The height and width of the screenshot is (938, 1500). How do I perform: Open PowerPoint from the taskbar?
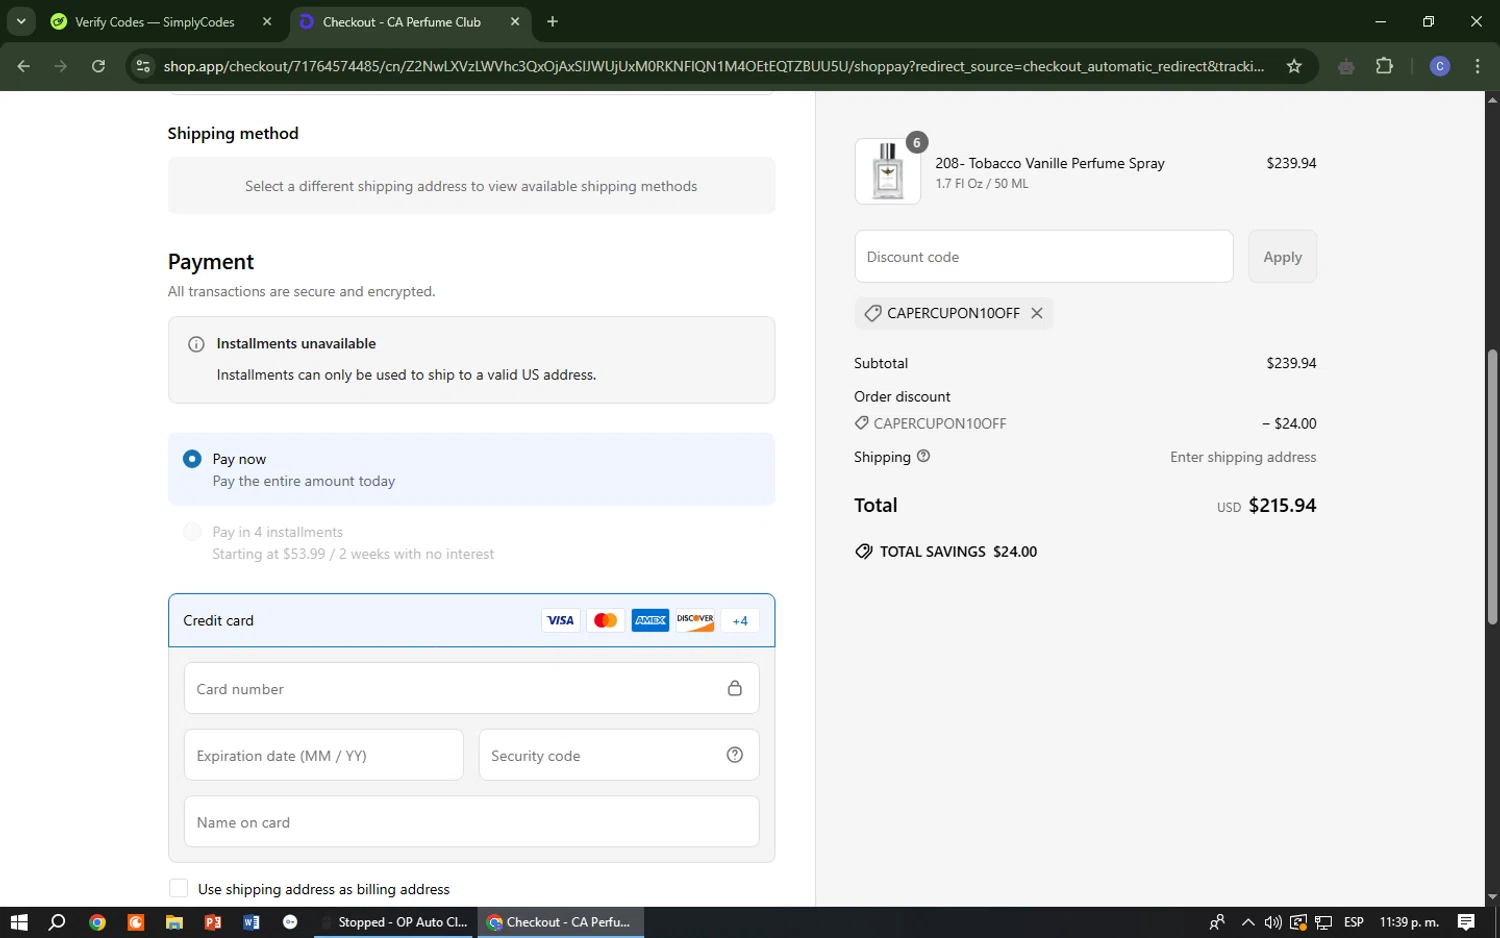[x=213, y=922]
